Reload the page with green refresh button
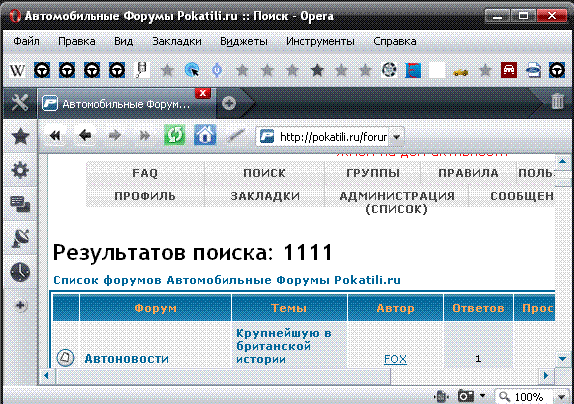The width and height of the screenshot is (574, 404). (x=175, y=135)
